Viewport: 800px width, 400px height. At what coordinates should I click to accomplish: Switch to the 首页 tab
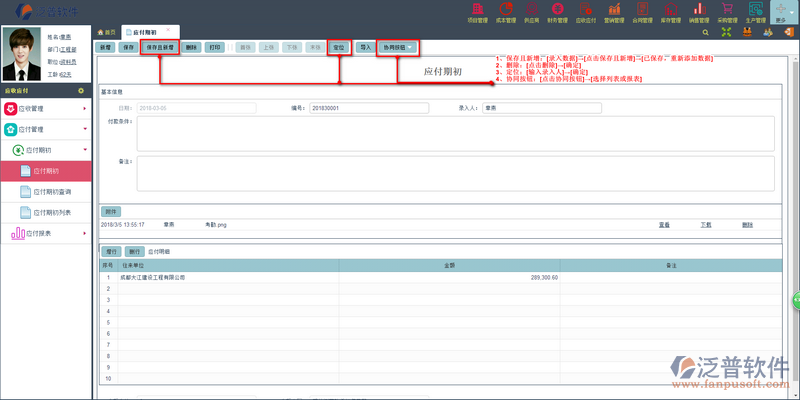[x=106, y=32]
